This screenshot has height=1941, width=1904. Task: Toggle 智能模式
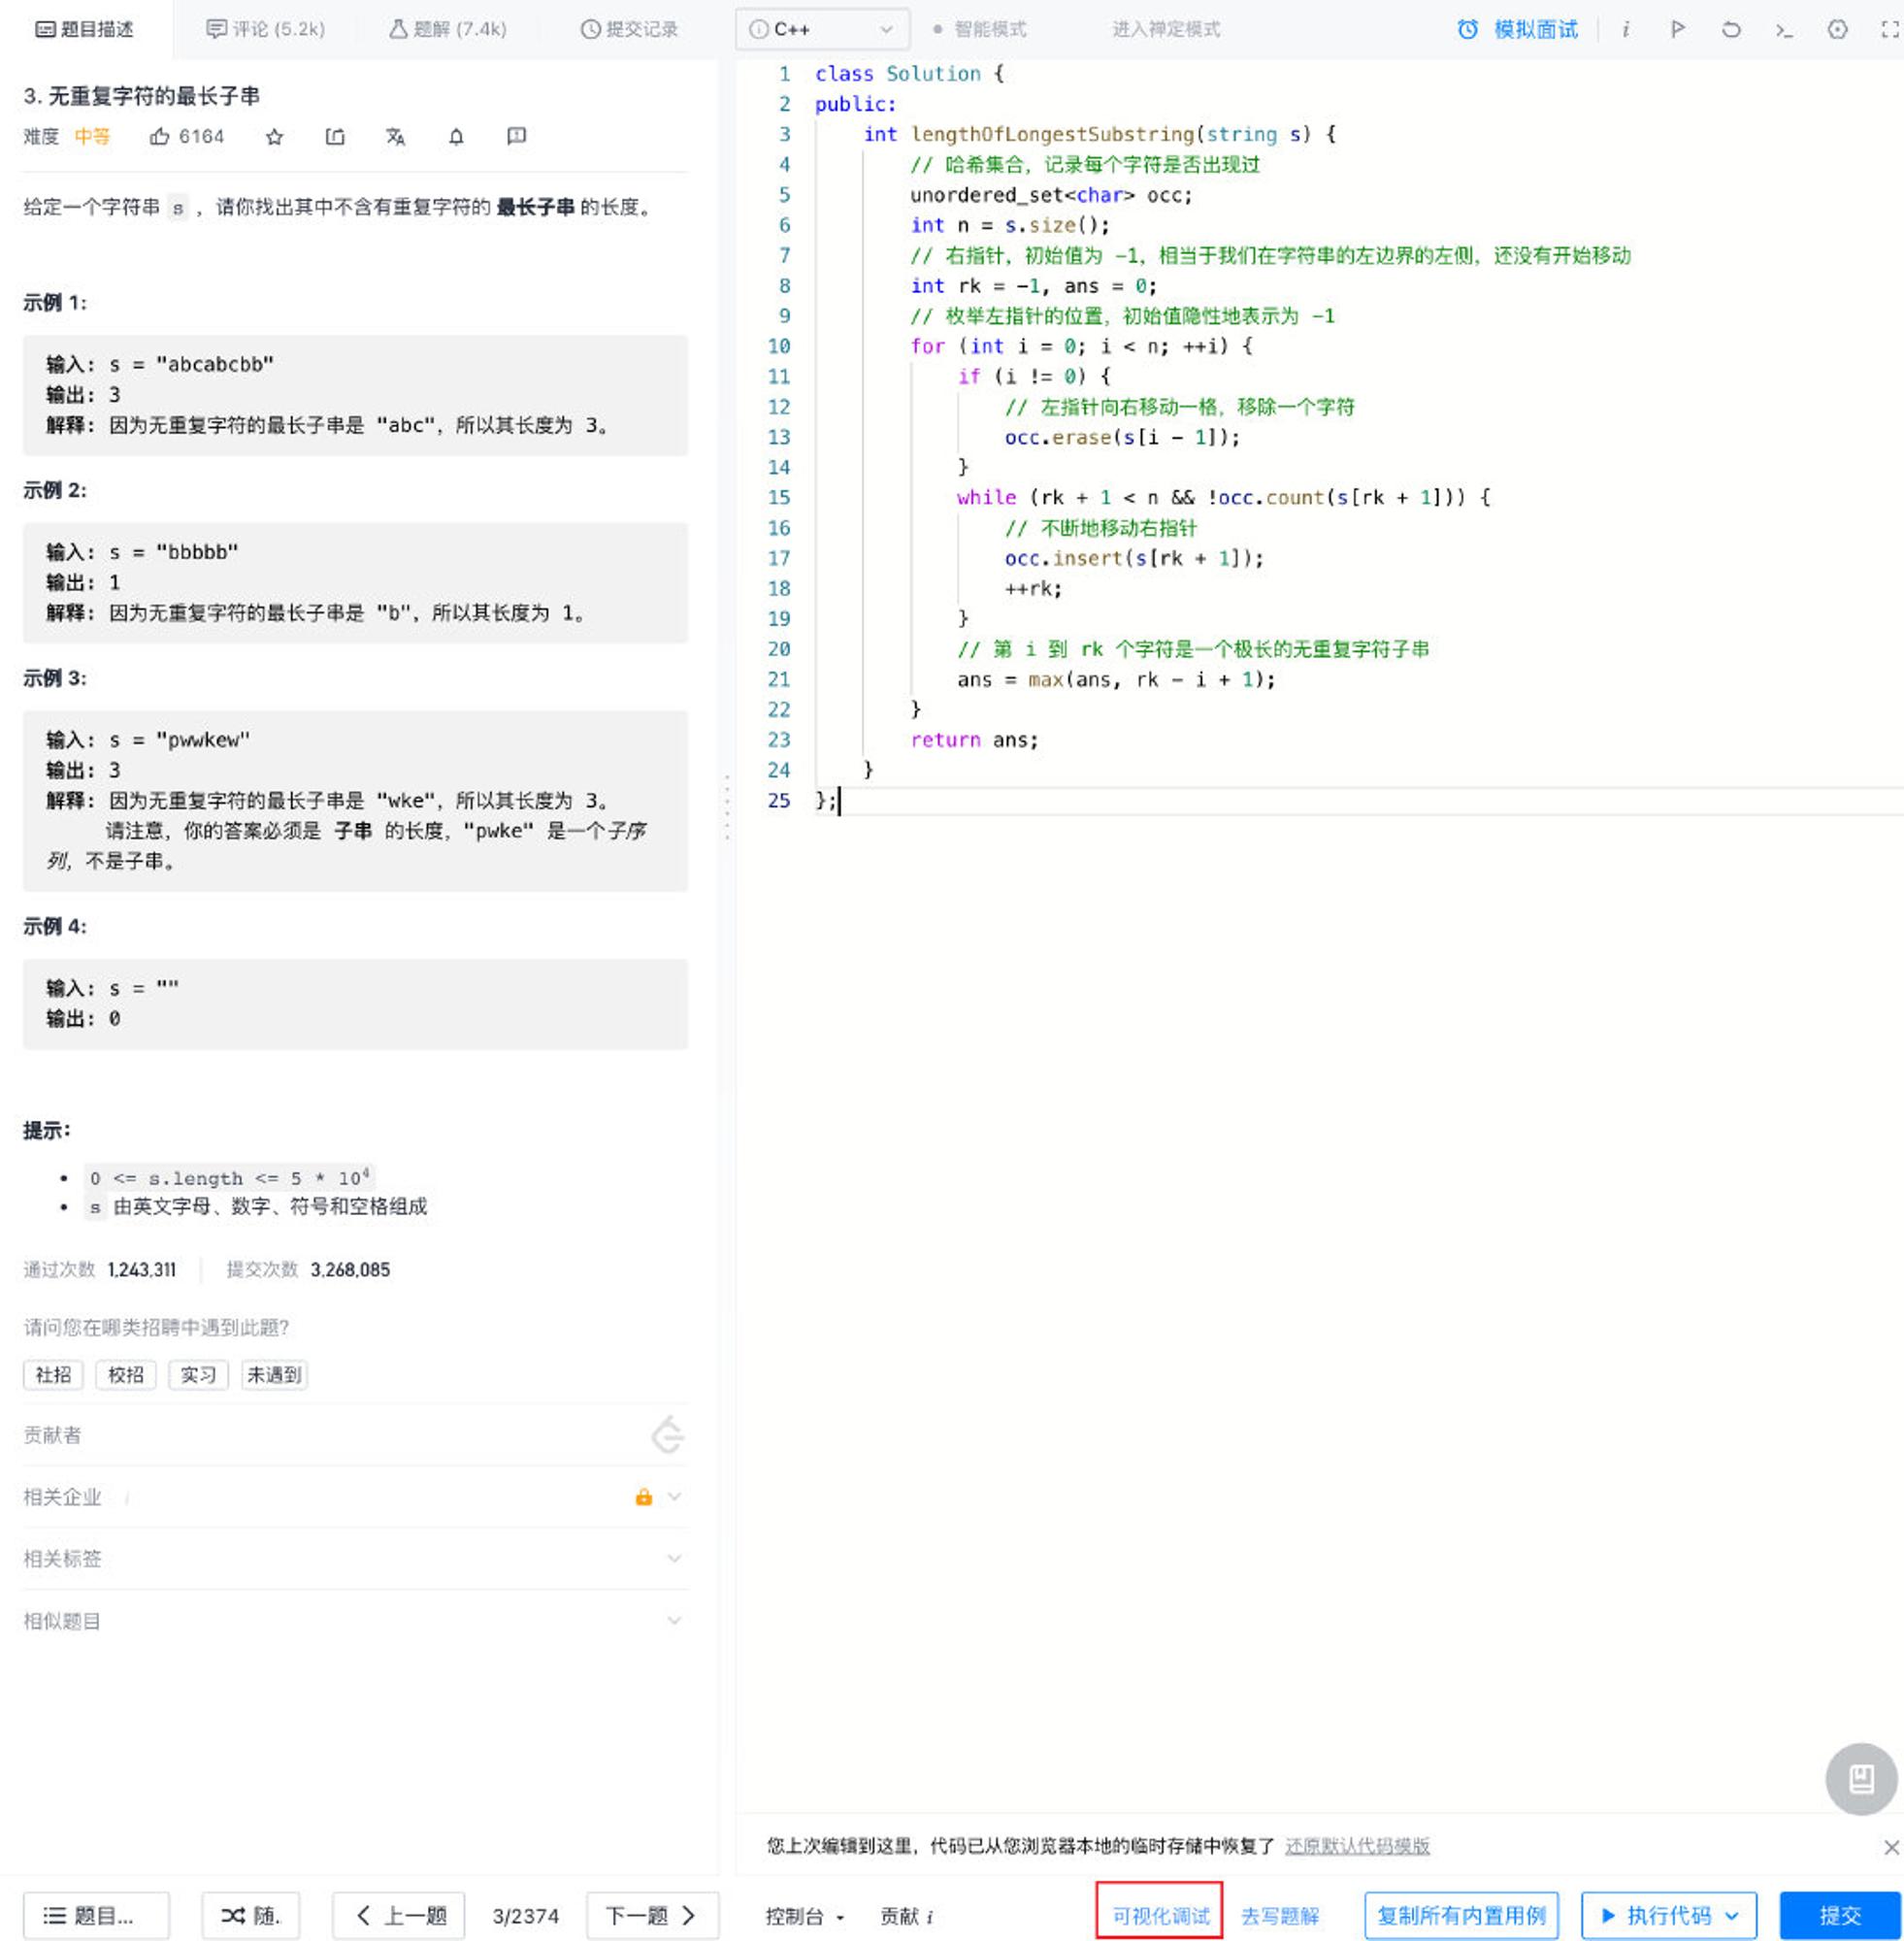[980, 29]
